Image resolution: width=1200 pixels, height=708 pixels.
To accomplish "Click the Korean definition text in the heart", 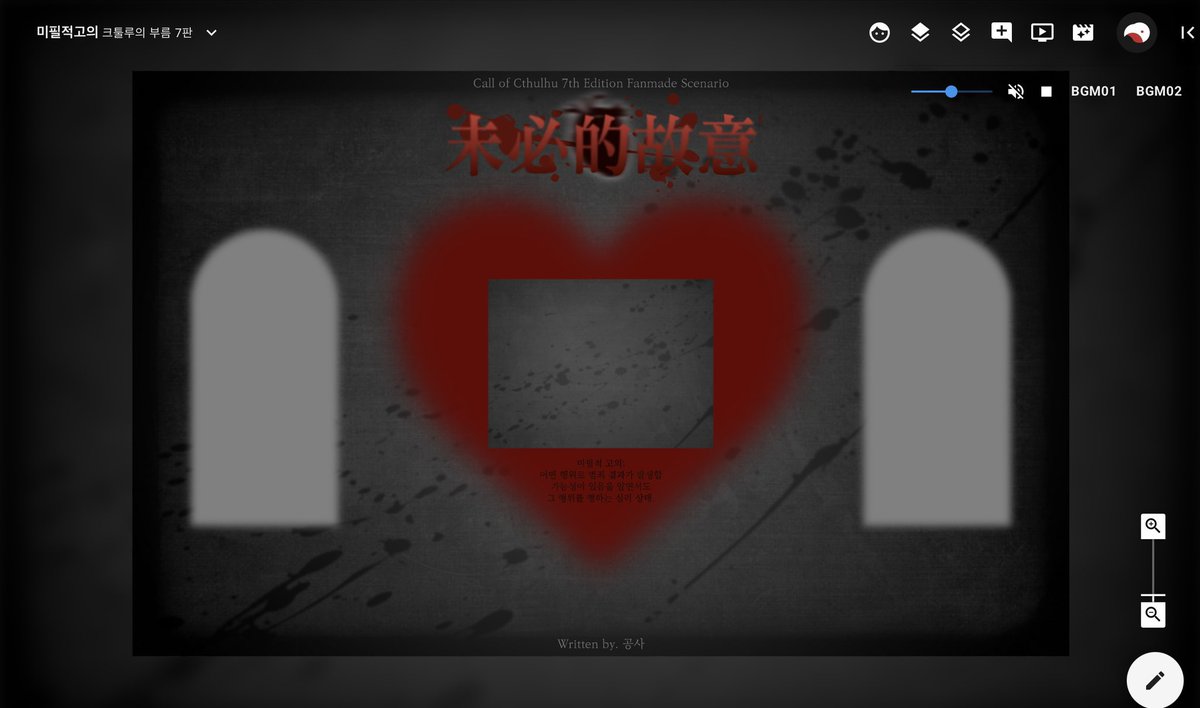I will 600,480.
